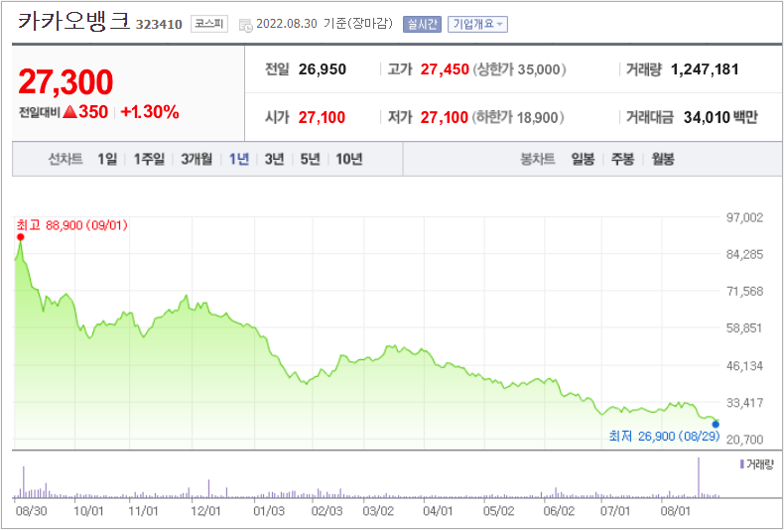The width and height of the screenshot is (784, 530).
Task: Click the 97,002 y-axis label
Action: pos(744,217)
